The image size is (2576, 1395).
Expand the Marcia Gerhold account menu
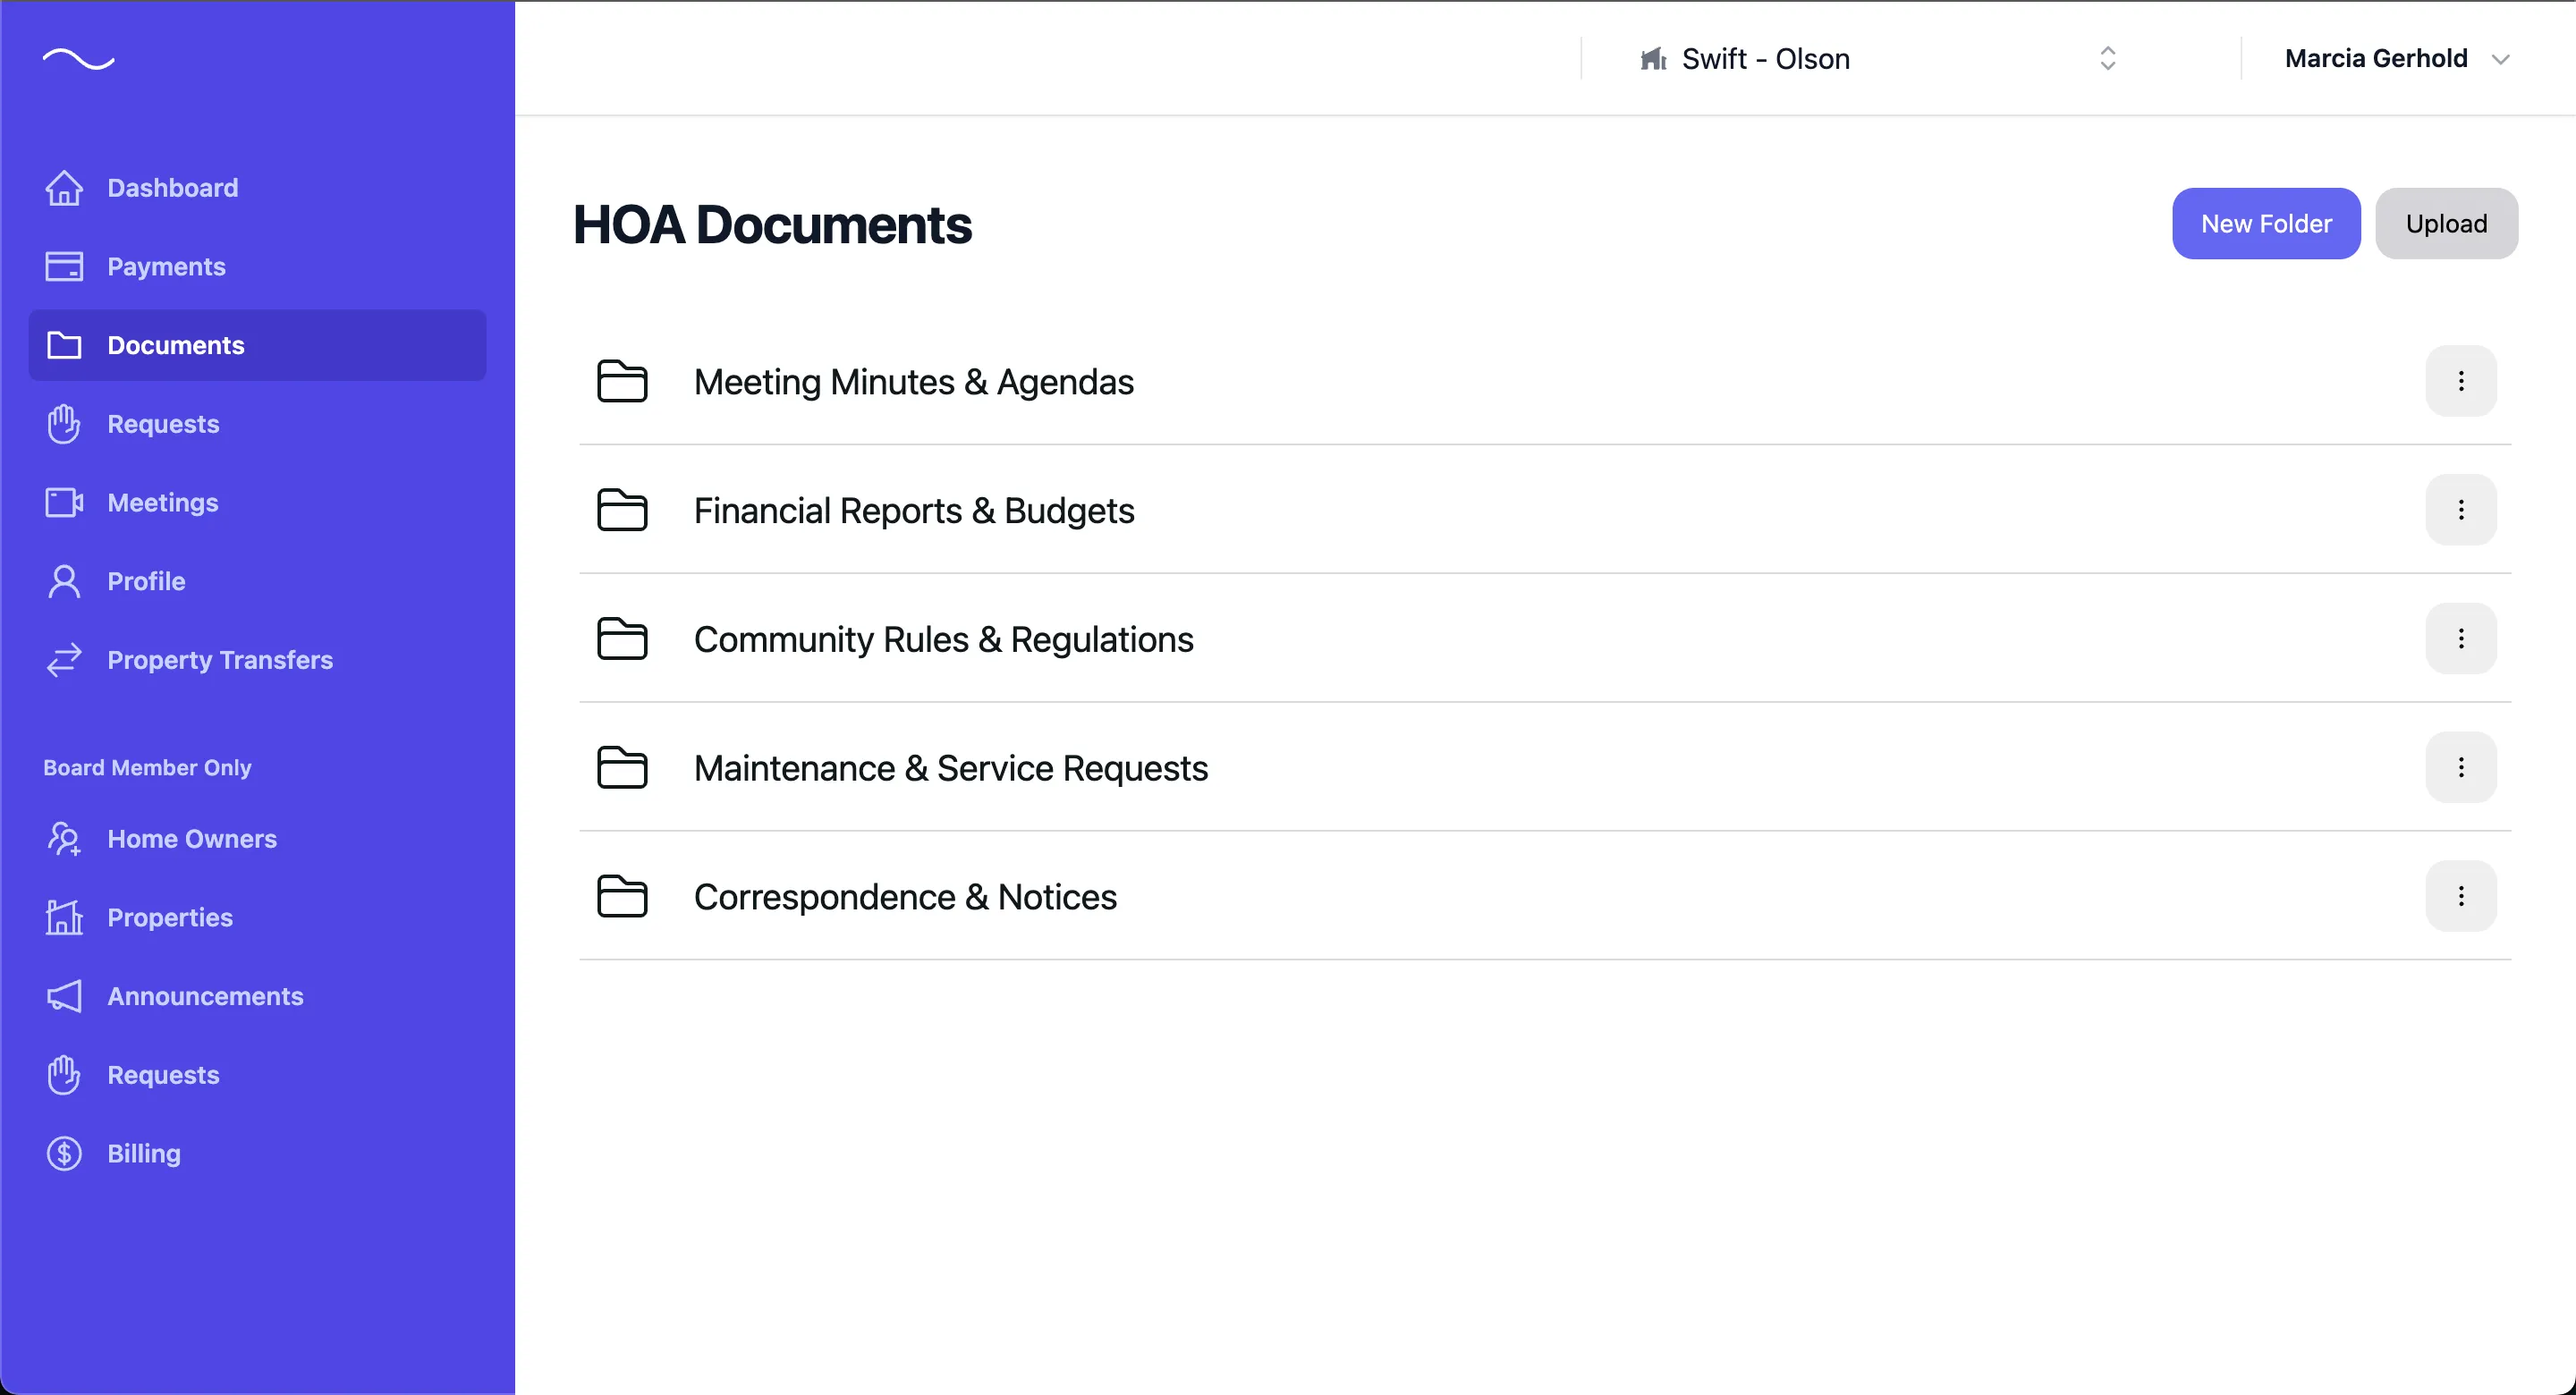(2397, 58)
